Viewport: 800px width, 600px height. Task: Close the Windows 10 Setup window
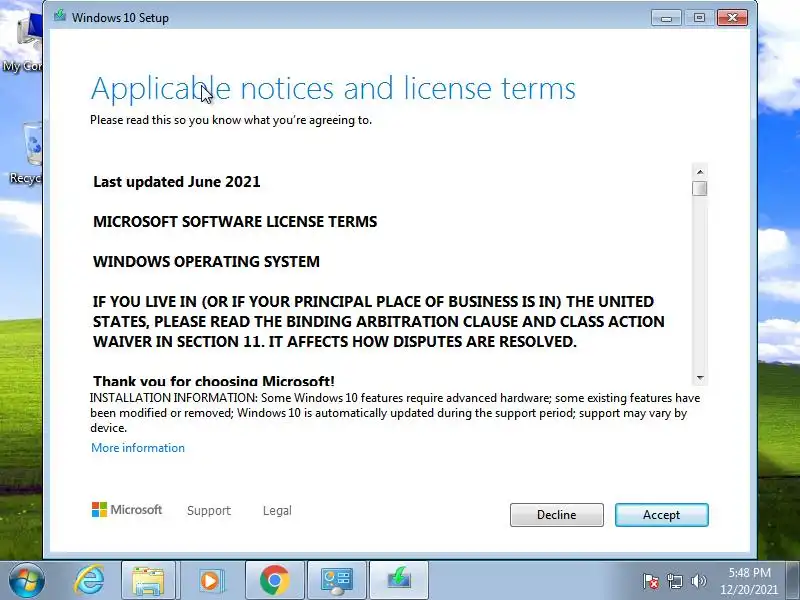pos(732,18)
